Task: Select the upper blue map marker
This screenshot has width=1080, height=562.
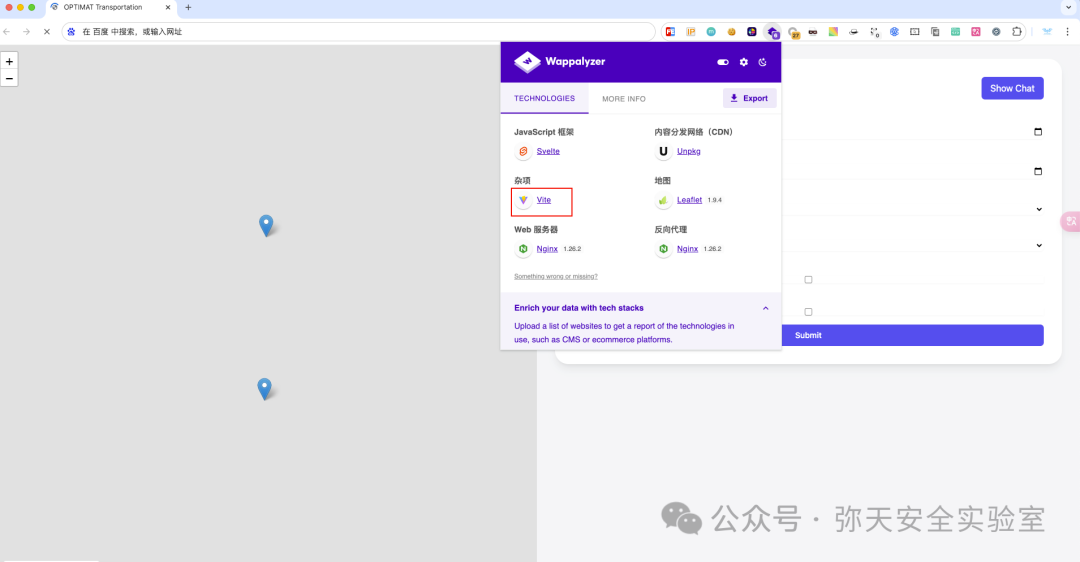Action: 266,225
